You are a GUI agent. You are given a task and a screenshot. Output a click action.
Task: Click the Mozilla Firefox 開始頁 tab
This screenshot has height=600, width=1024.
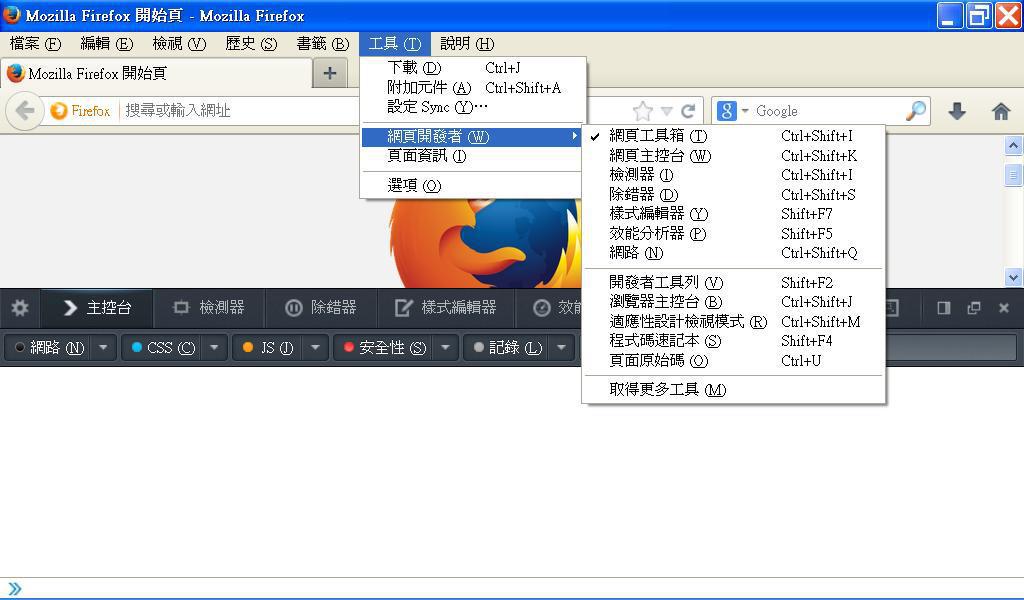(156, 73)
